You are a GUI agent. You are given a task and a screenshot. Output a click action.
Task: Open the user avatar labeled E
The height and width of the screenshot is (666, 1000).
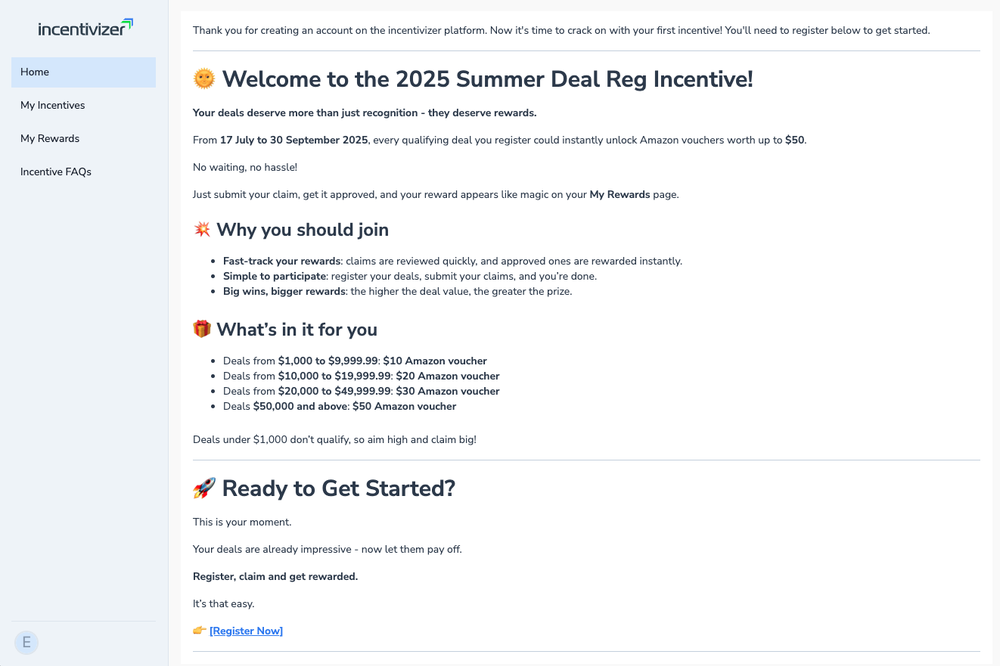(26, 642)
